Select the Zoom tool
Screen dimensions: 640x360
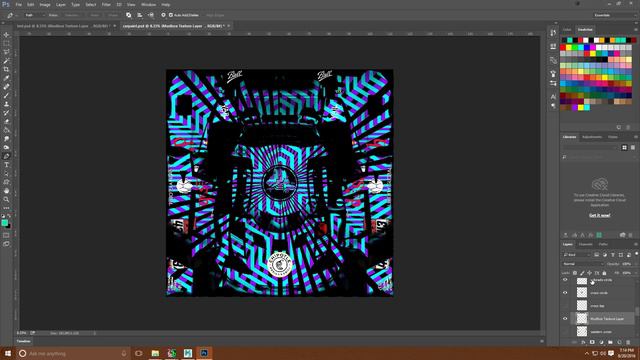[x=7, y=200]
